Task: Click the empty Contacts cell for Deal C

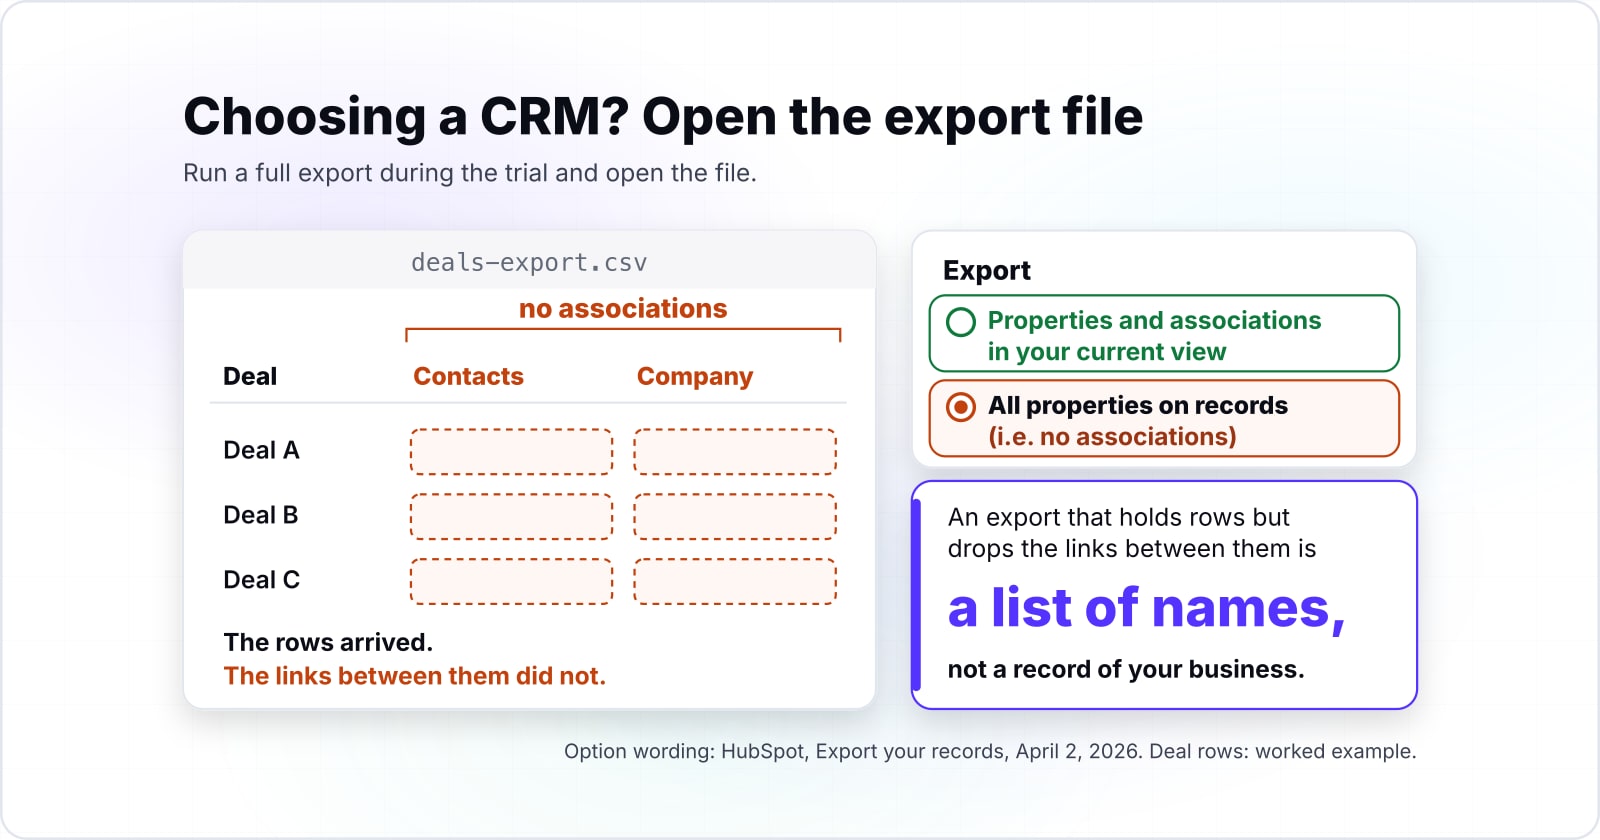Action: tap(511, 582)
